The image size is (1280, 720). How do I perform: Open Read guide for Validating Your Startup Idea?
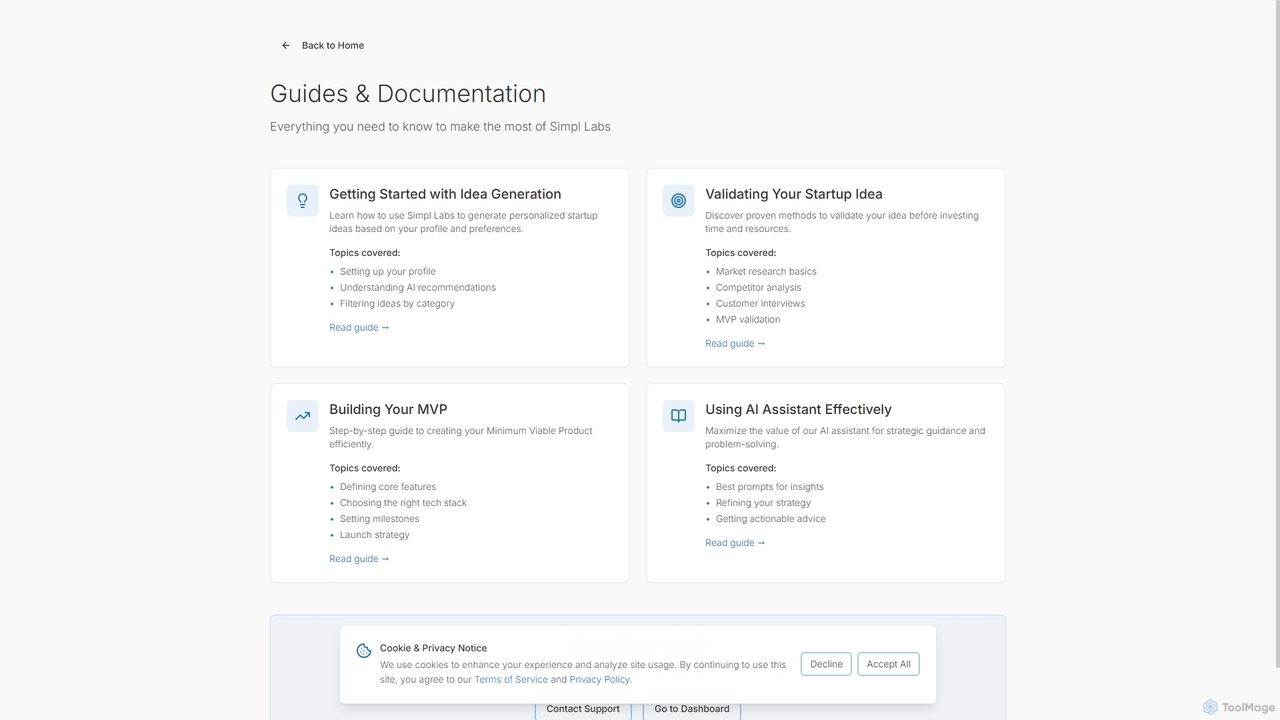click(x=735, y=344)
